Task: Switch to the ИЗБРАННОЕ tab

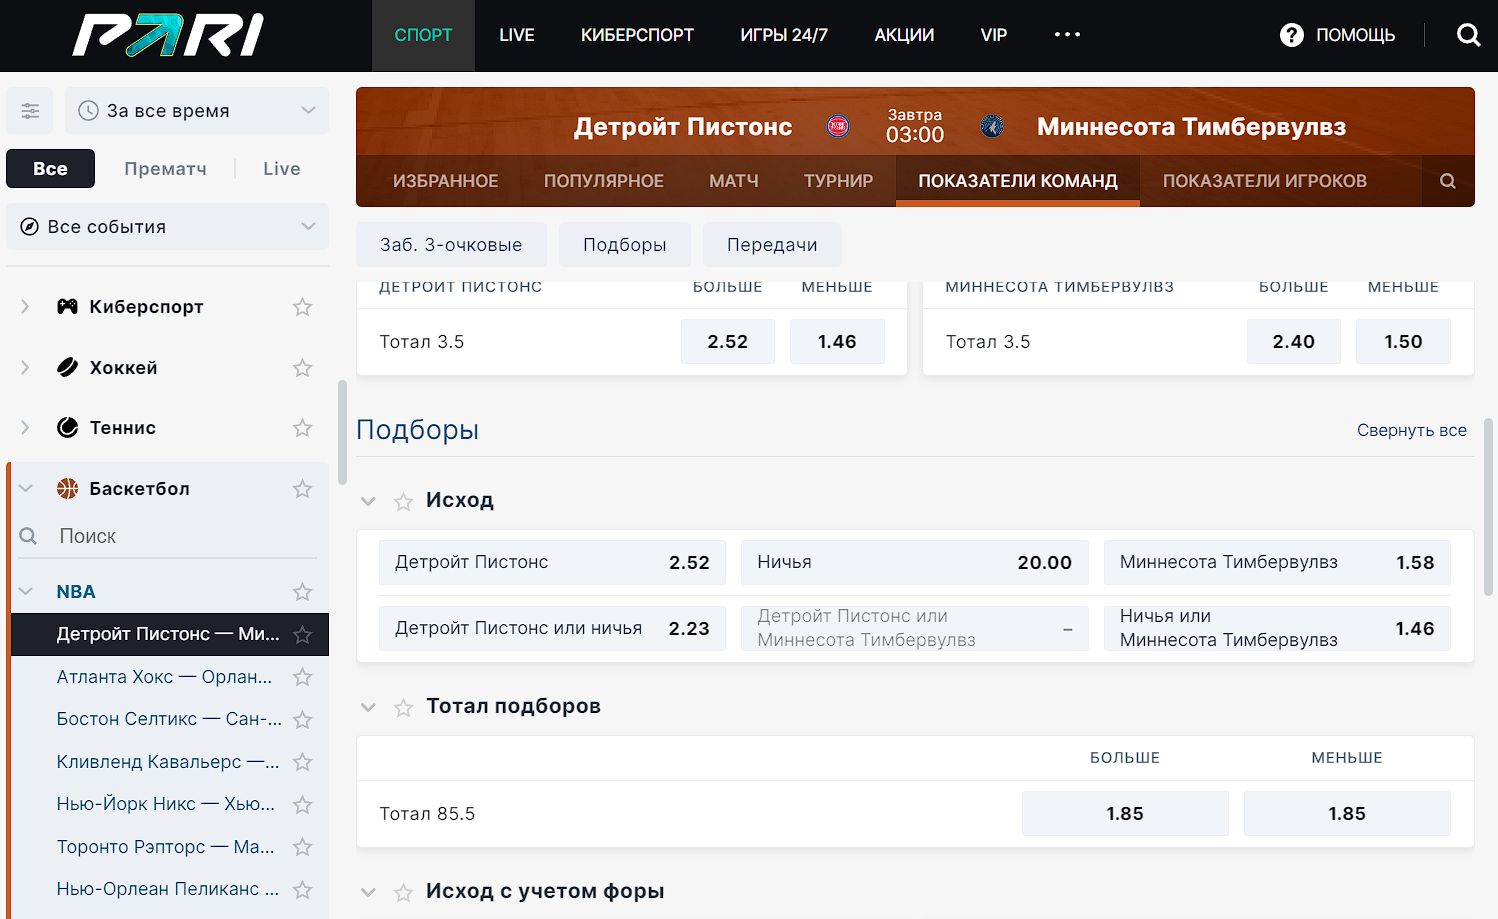Action: coord(446,181)
